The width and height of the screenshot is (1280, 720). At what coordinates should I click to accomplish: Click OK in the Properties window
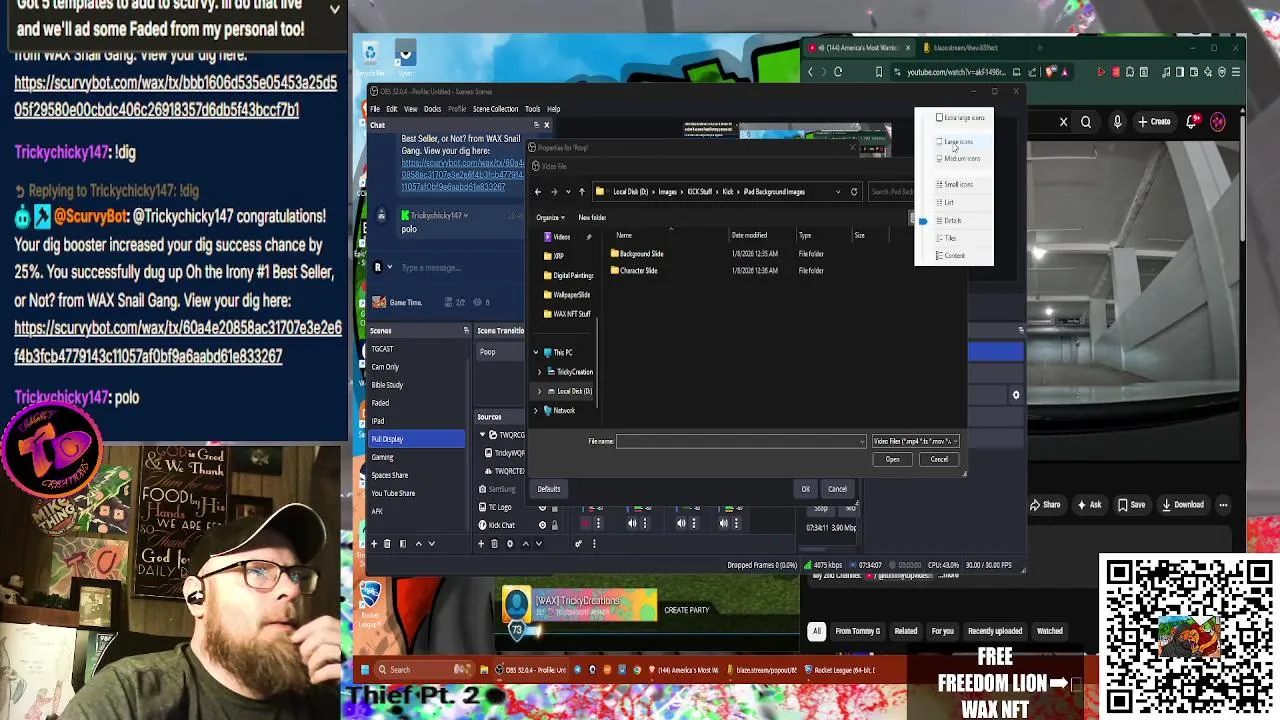[x=805, y=489]
